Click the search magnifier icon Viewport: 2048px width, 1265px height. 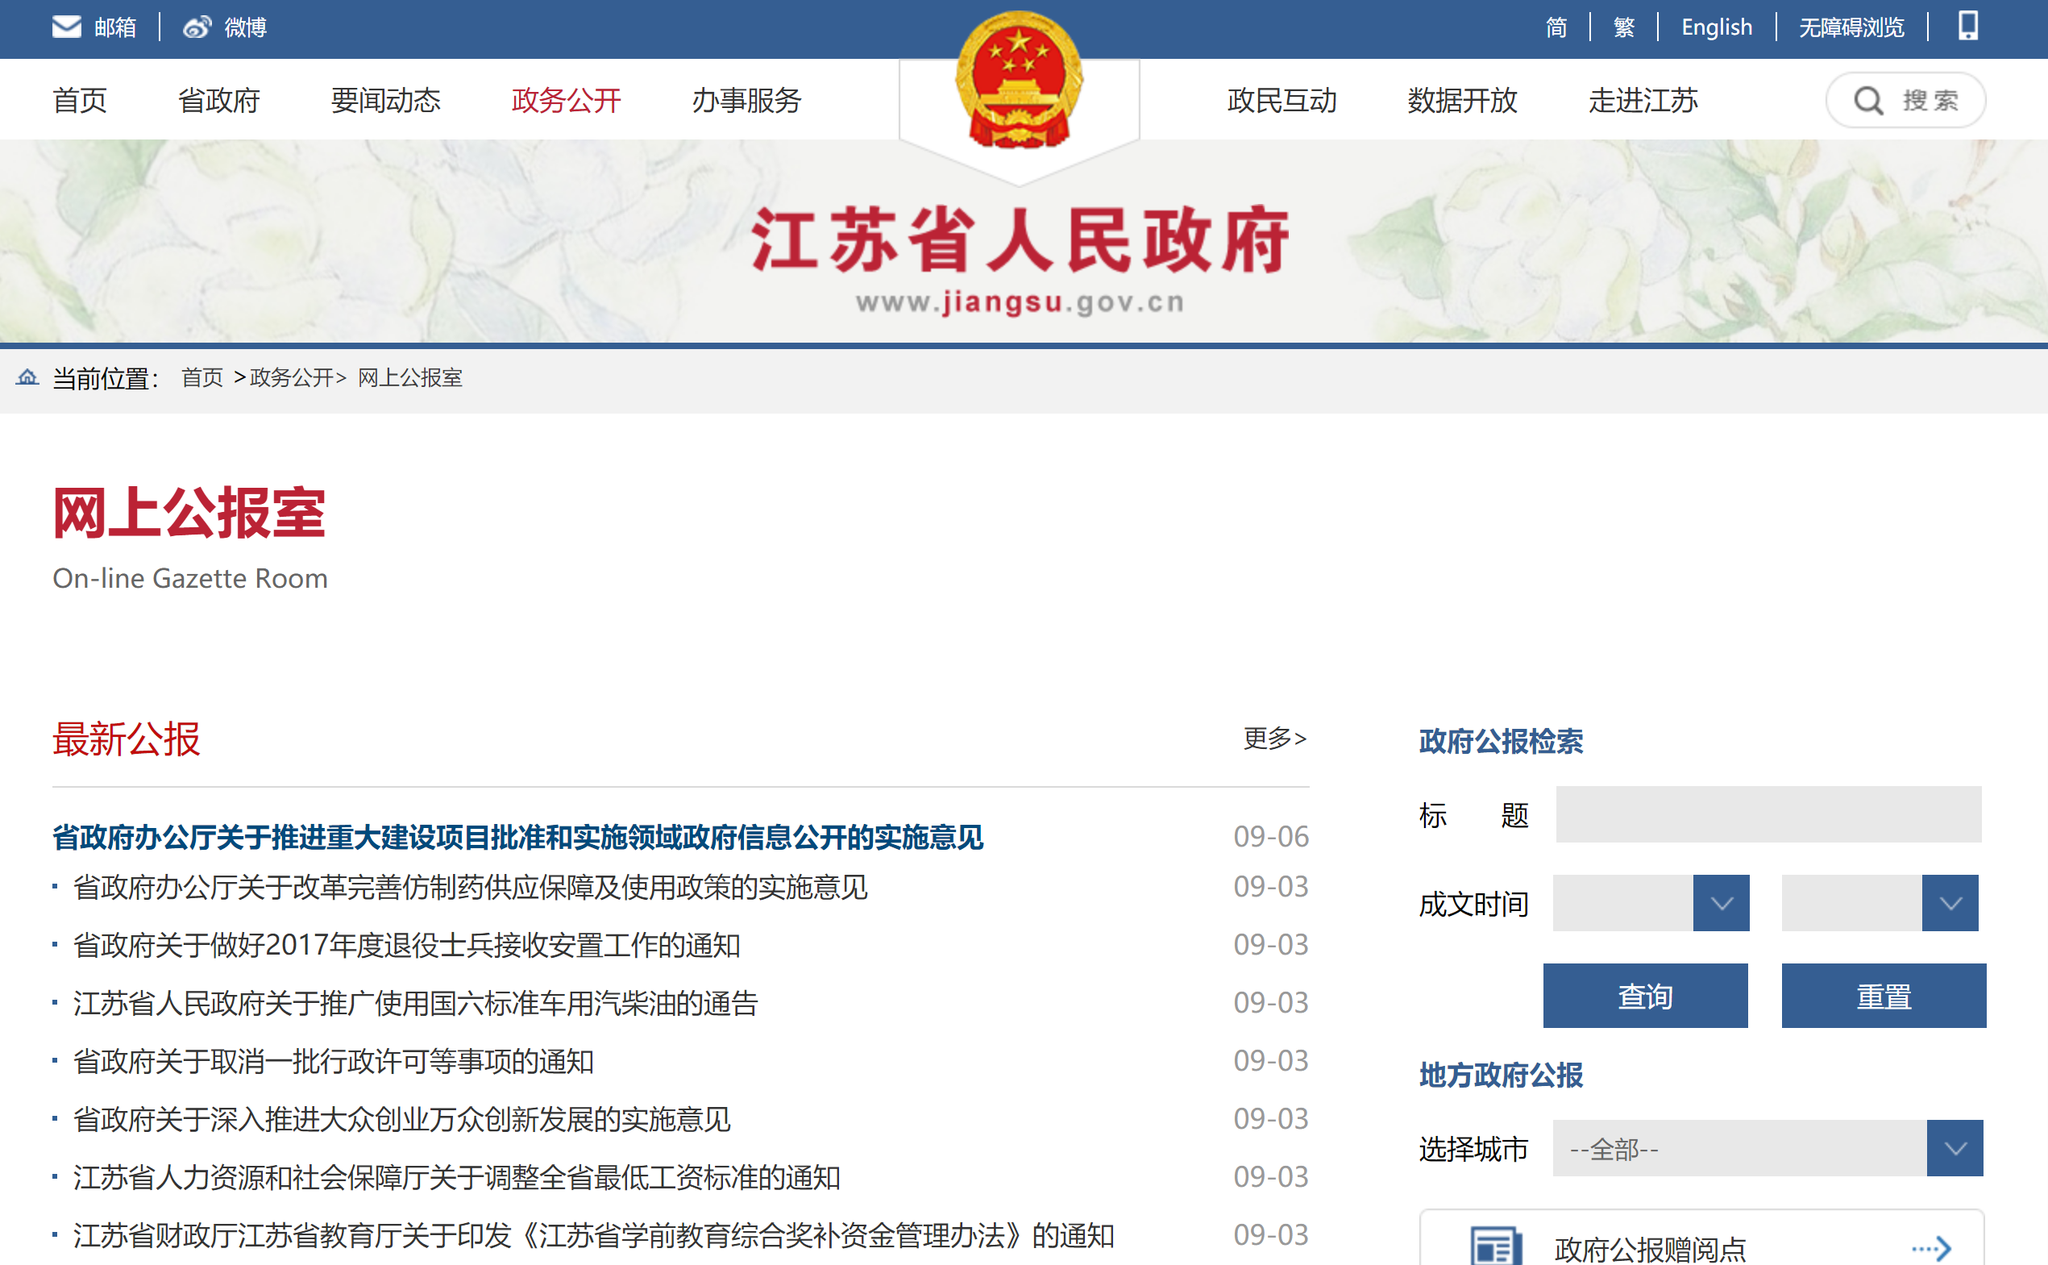pyautogui.click(x=1868, y=100)
